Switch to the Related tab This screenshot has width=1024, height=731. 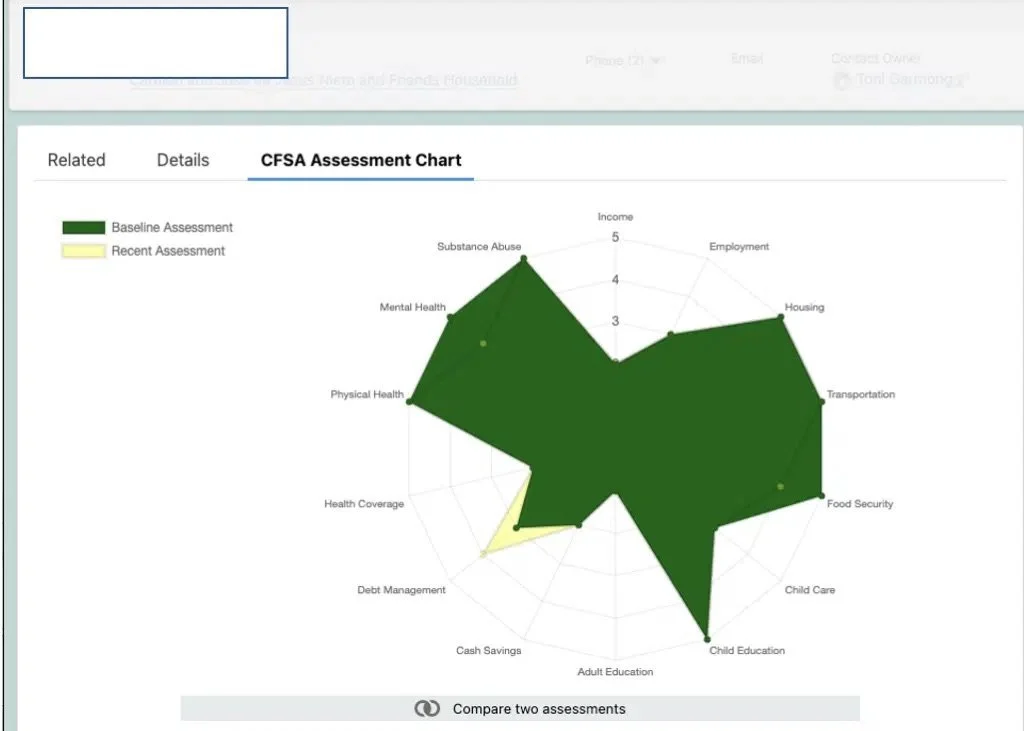76,160
